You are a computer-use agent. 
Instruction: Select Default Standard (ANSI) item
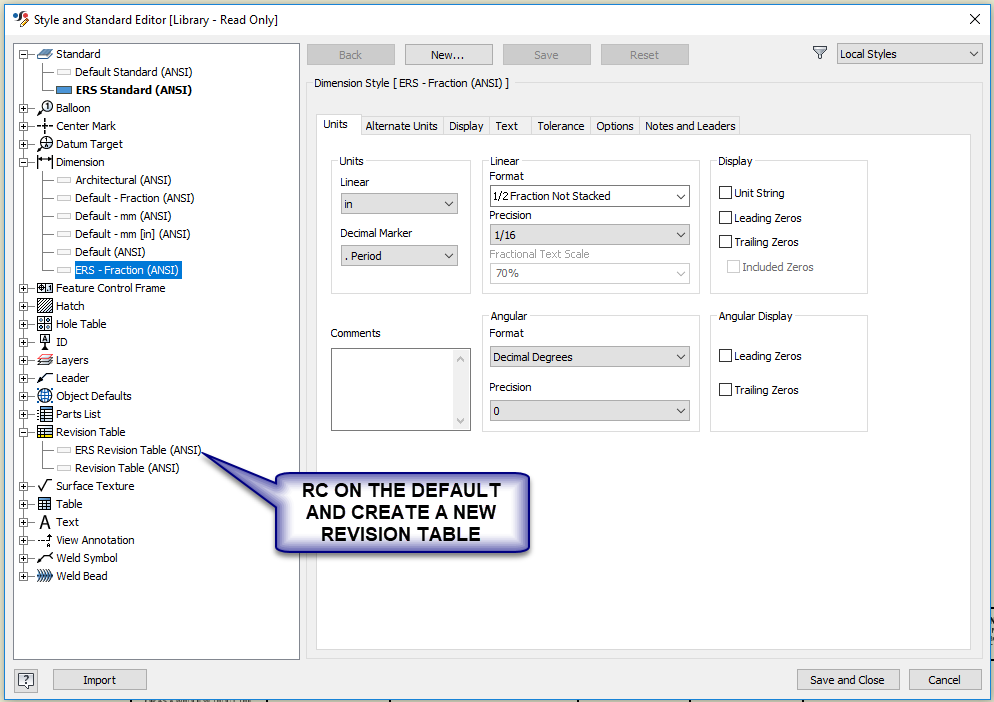point(133,72)
